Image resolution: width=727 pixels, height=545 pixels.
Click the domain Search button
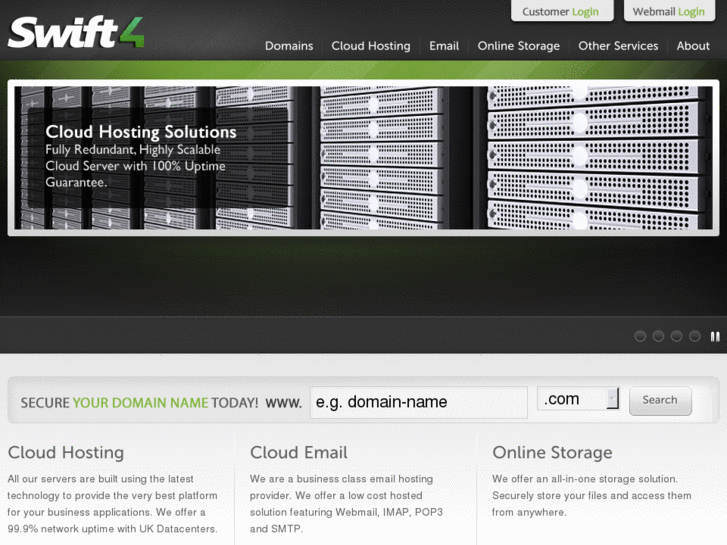coord(660,400)
